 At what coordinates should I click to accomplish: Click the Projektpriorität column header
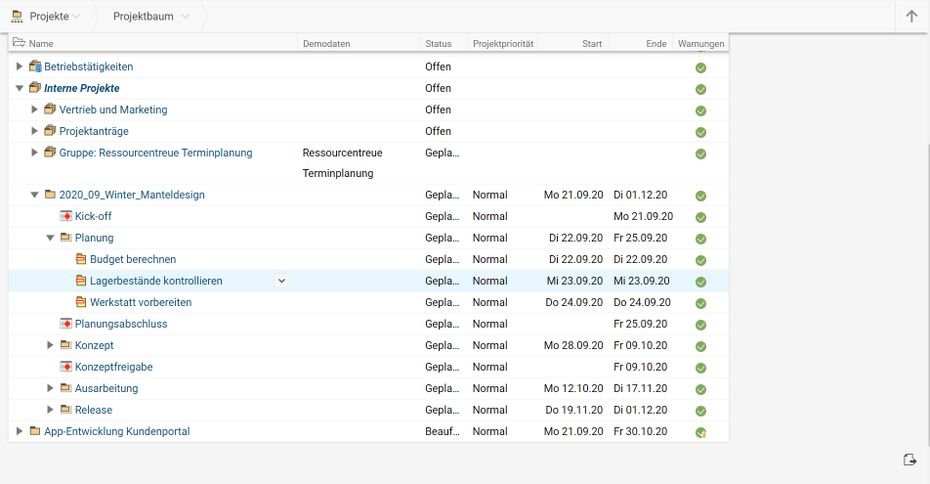click(x=503, y=43)
